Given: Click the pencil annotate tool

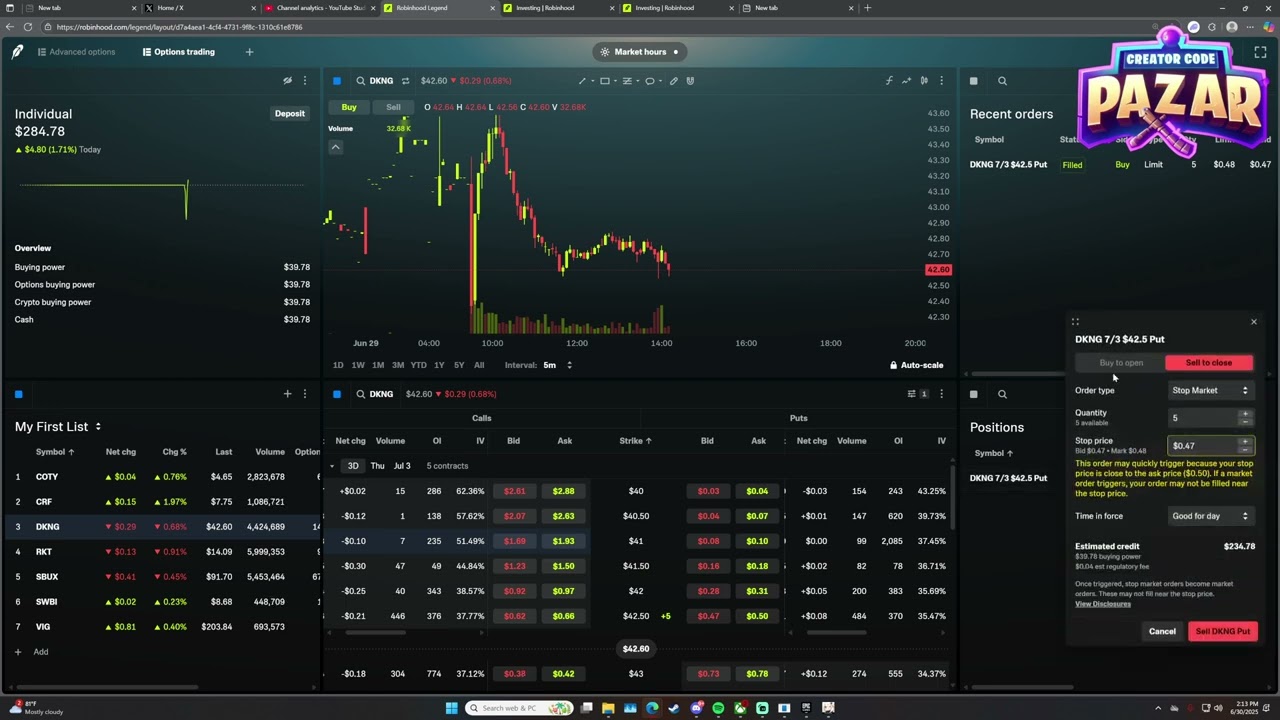Looking at the screenshot, I should tap(674, 81).
